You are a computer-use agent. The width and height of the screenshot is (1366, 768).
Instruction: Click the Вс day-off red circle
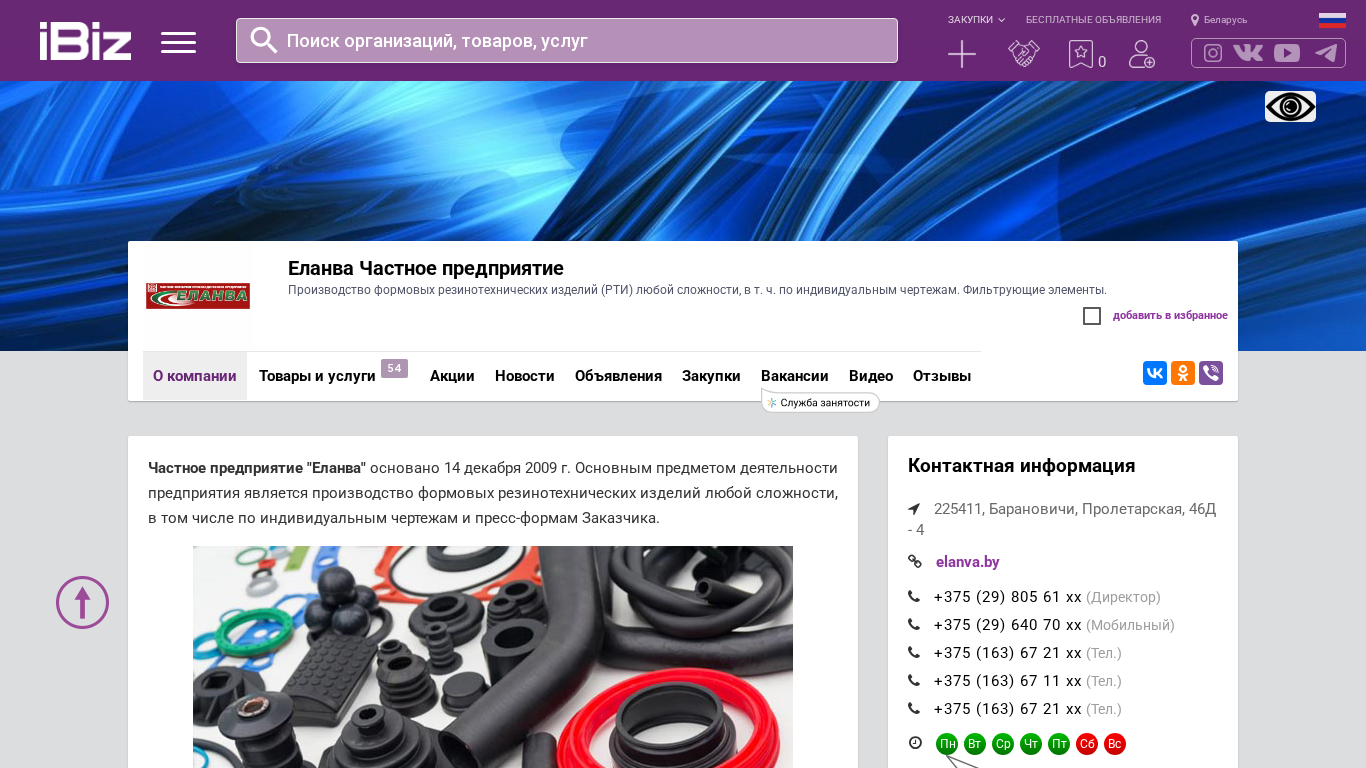coord(1115,744)
